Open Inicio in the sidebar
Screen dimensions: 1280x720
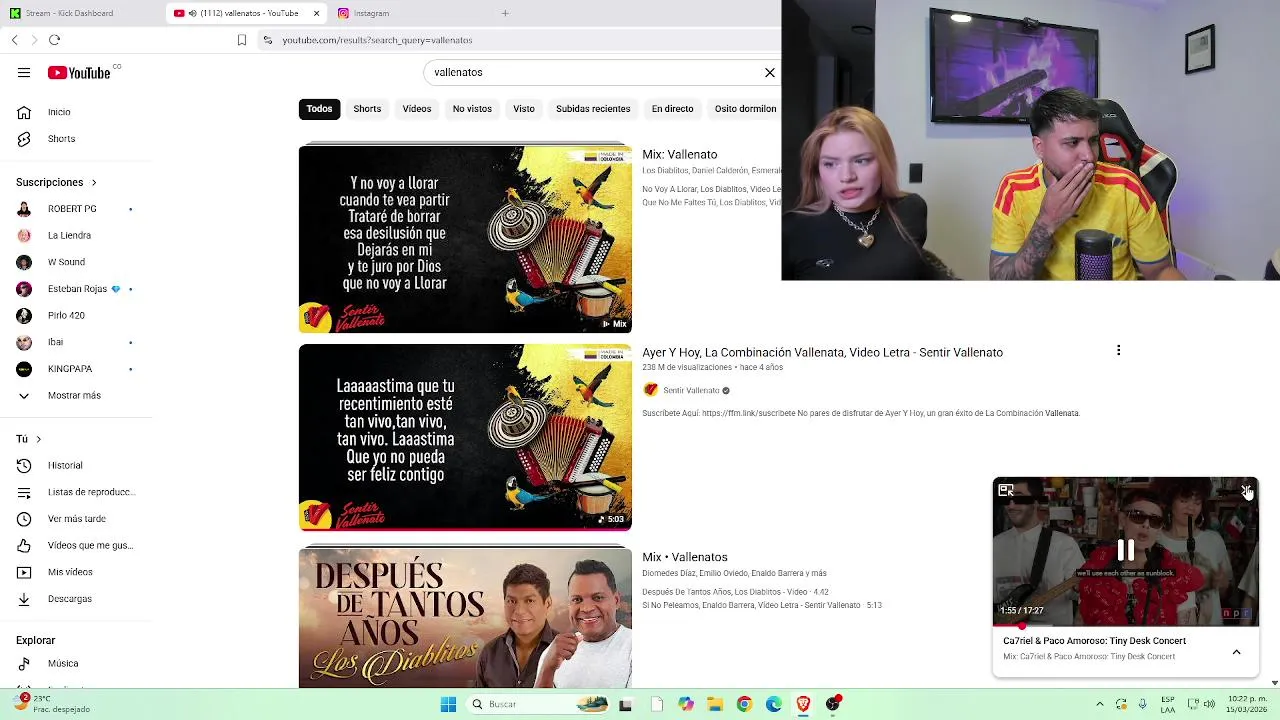pyautogui.click(x=59, y=112)
